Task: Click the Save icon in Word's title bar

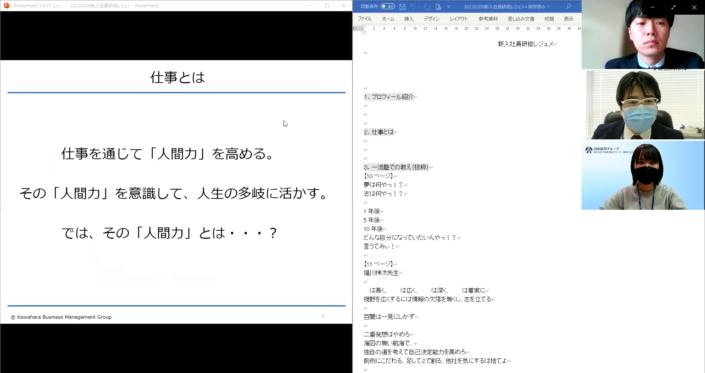Action: pos(402,6)
